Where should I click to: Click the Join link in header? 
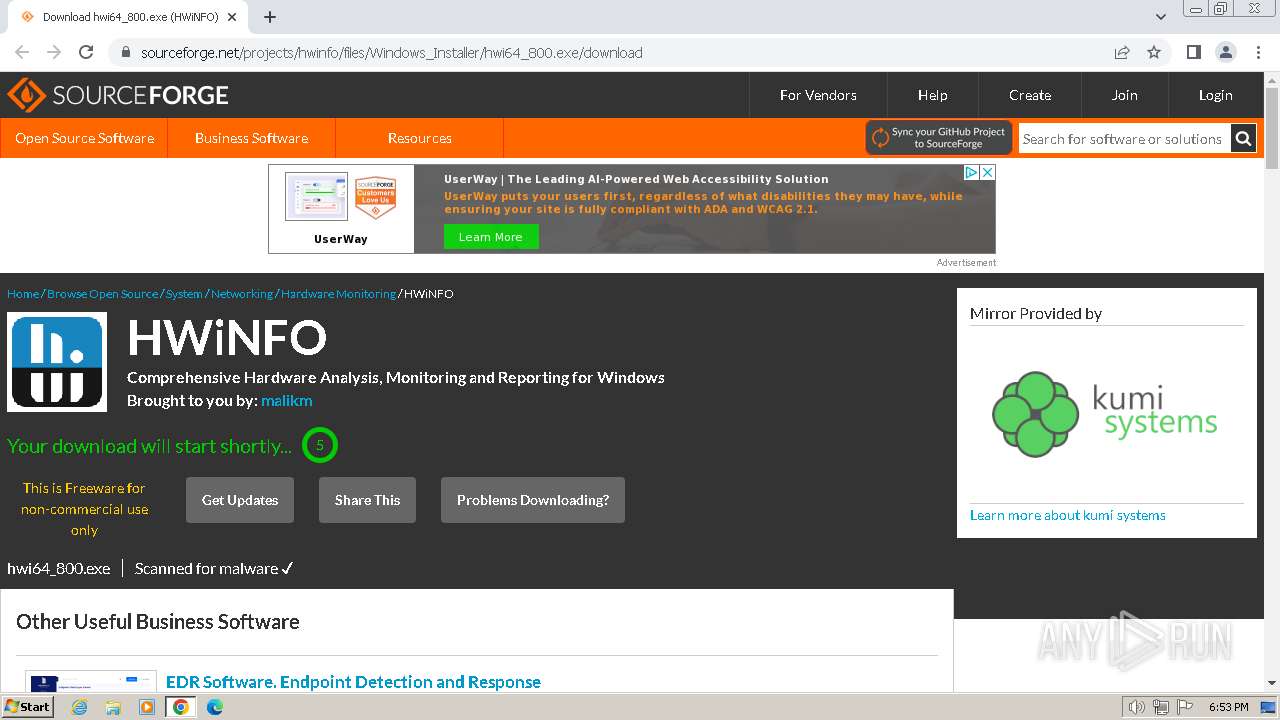pos(1124,95)
